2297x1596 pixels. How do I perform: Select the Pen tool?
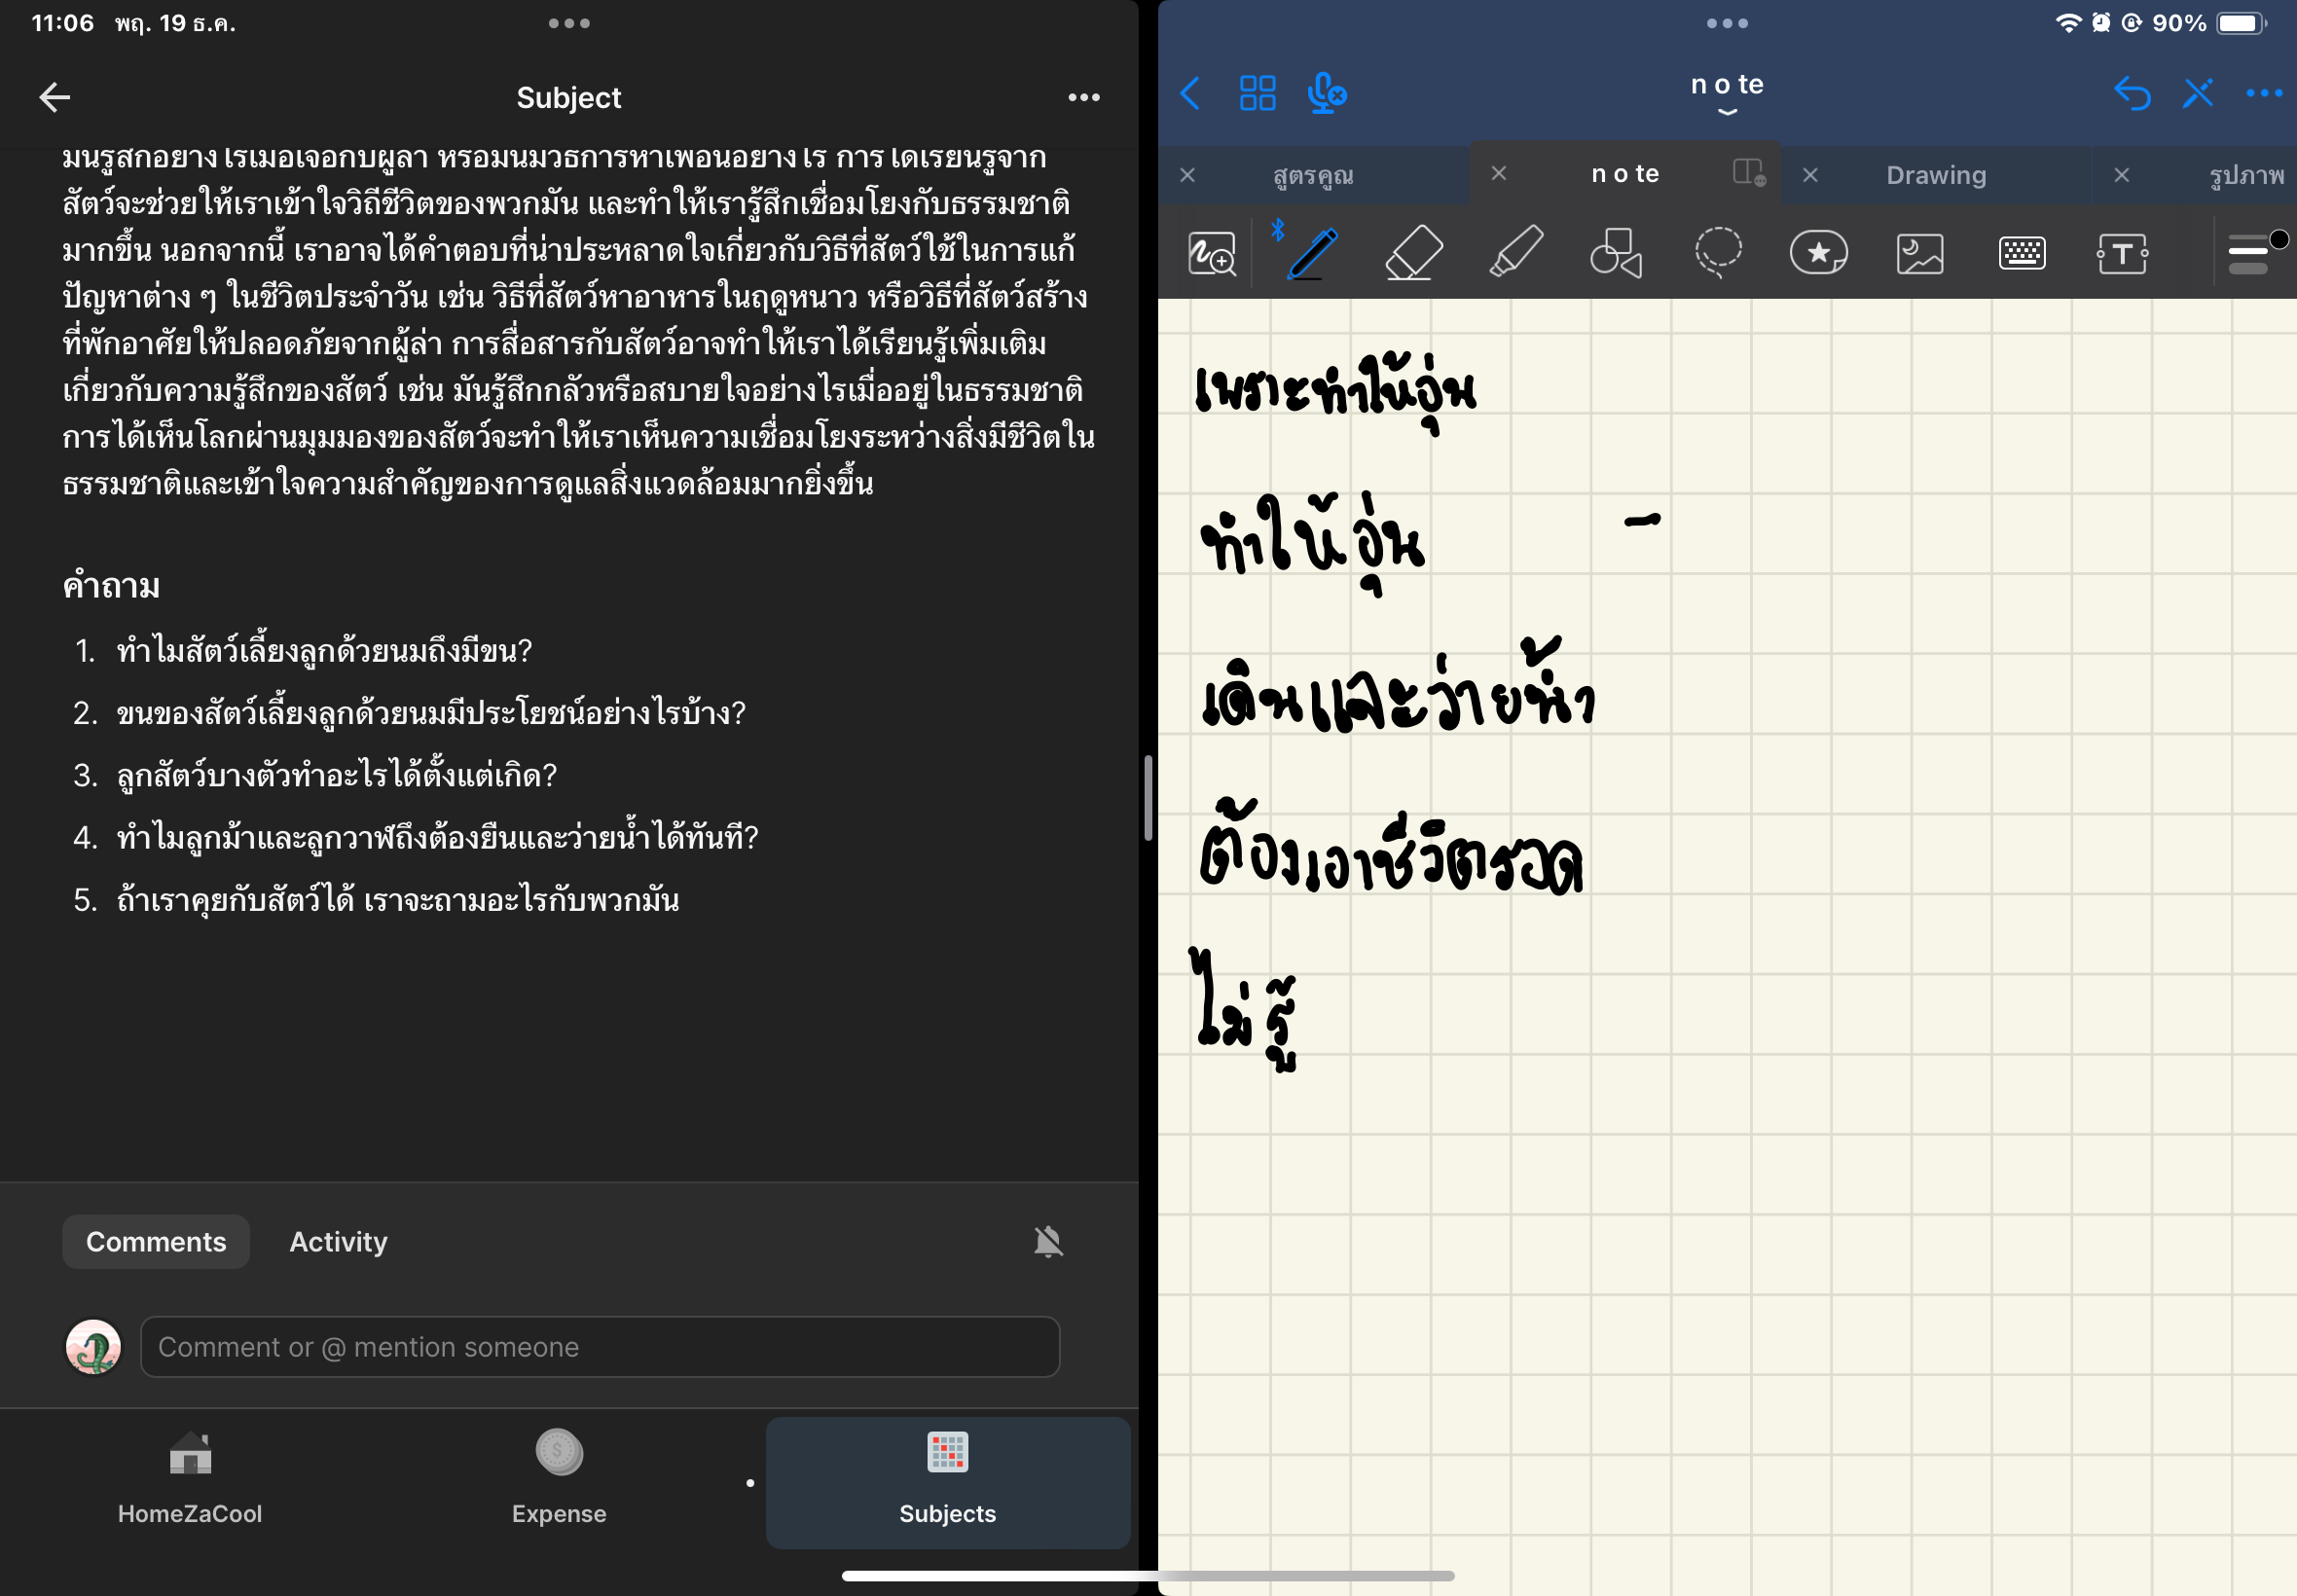1312,252
